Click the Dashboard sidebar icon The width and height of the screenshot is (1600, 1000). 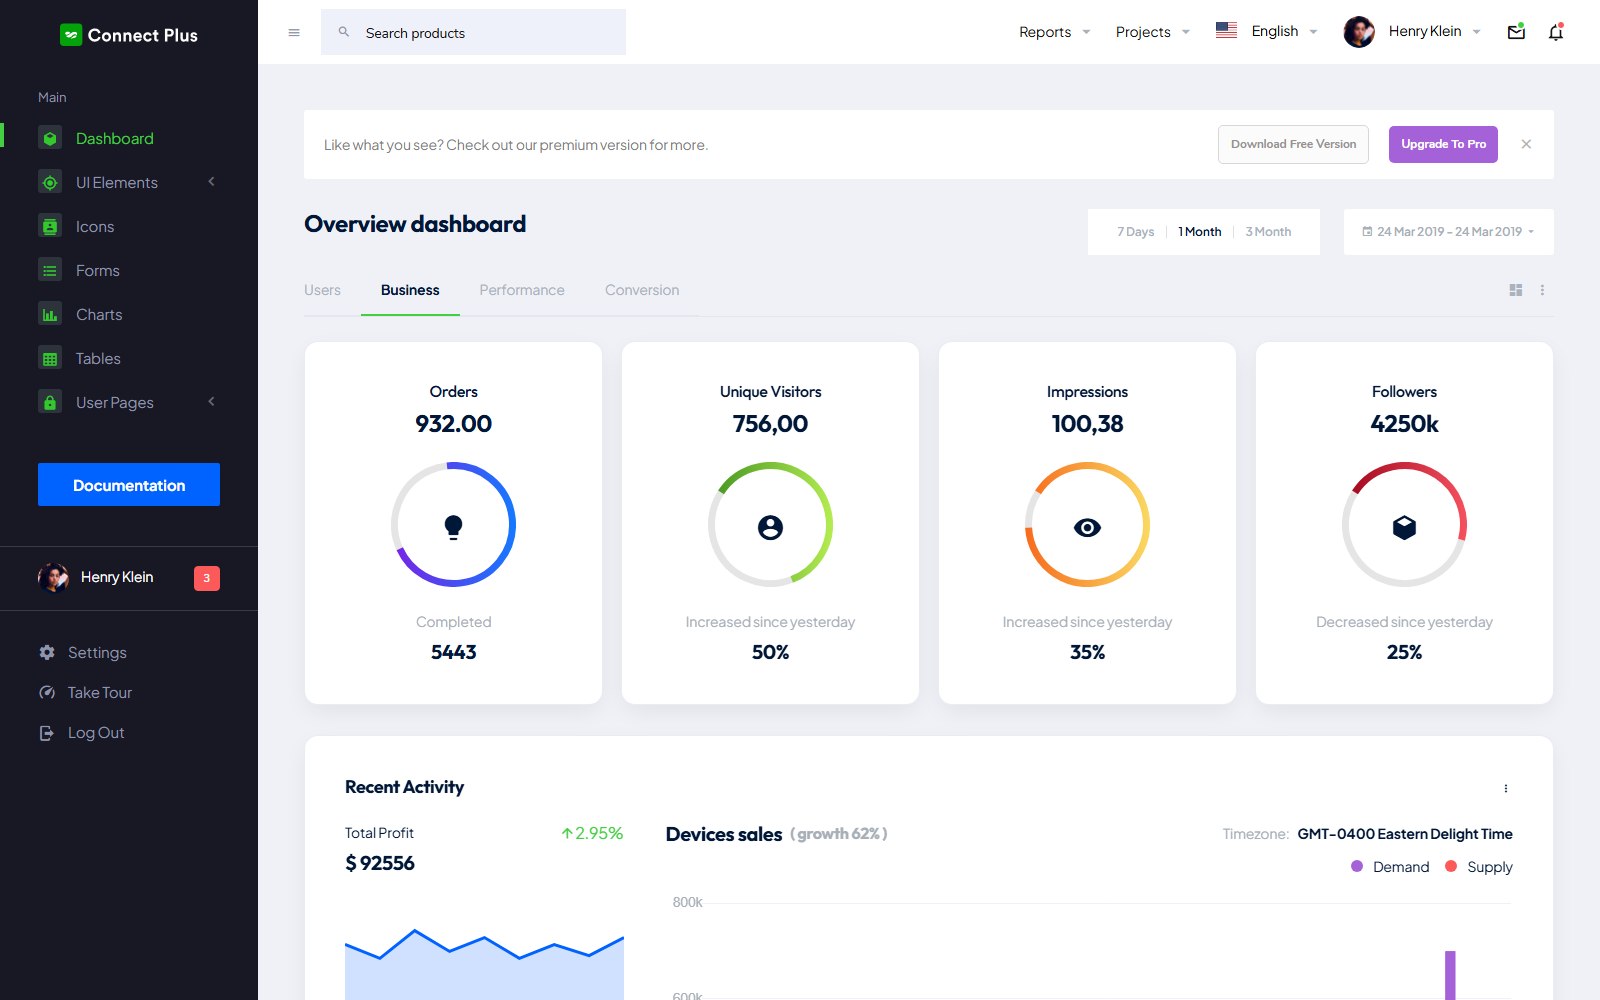[50, 138]
